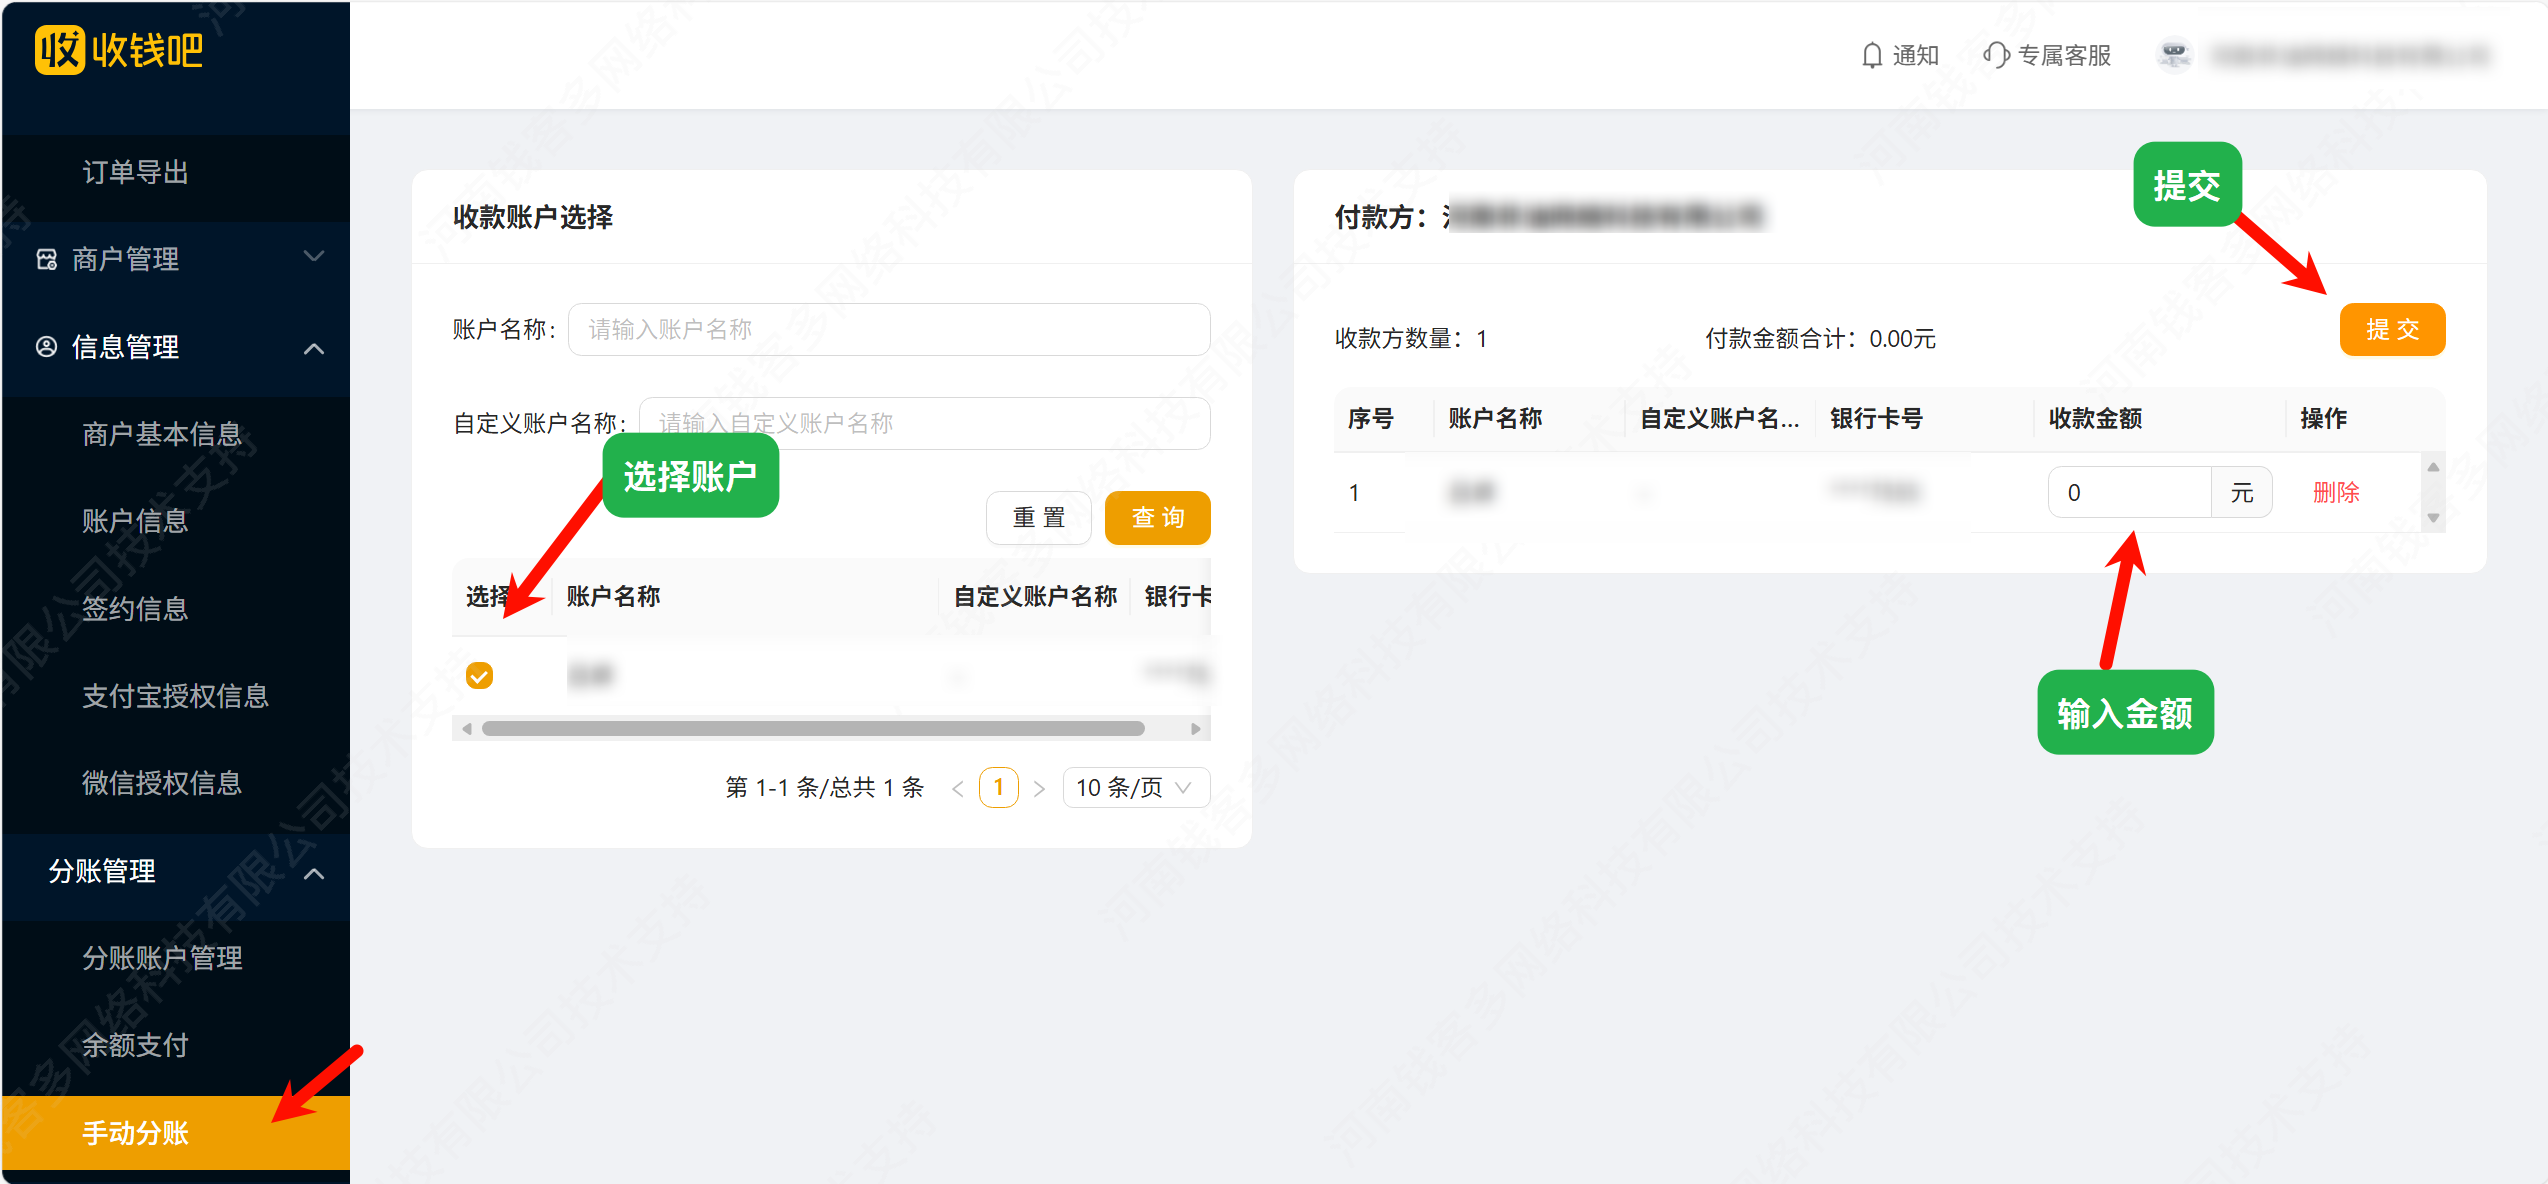
Task: Focus the 收款金额 amount input field
Action: [2128, 492]
